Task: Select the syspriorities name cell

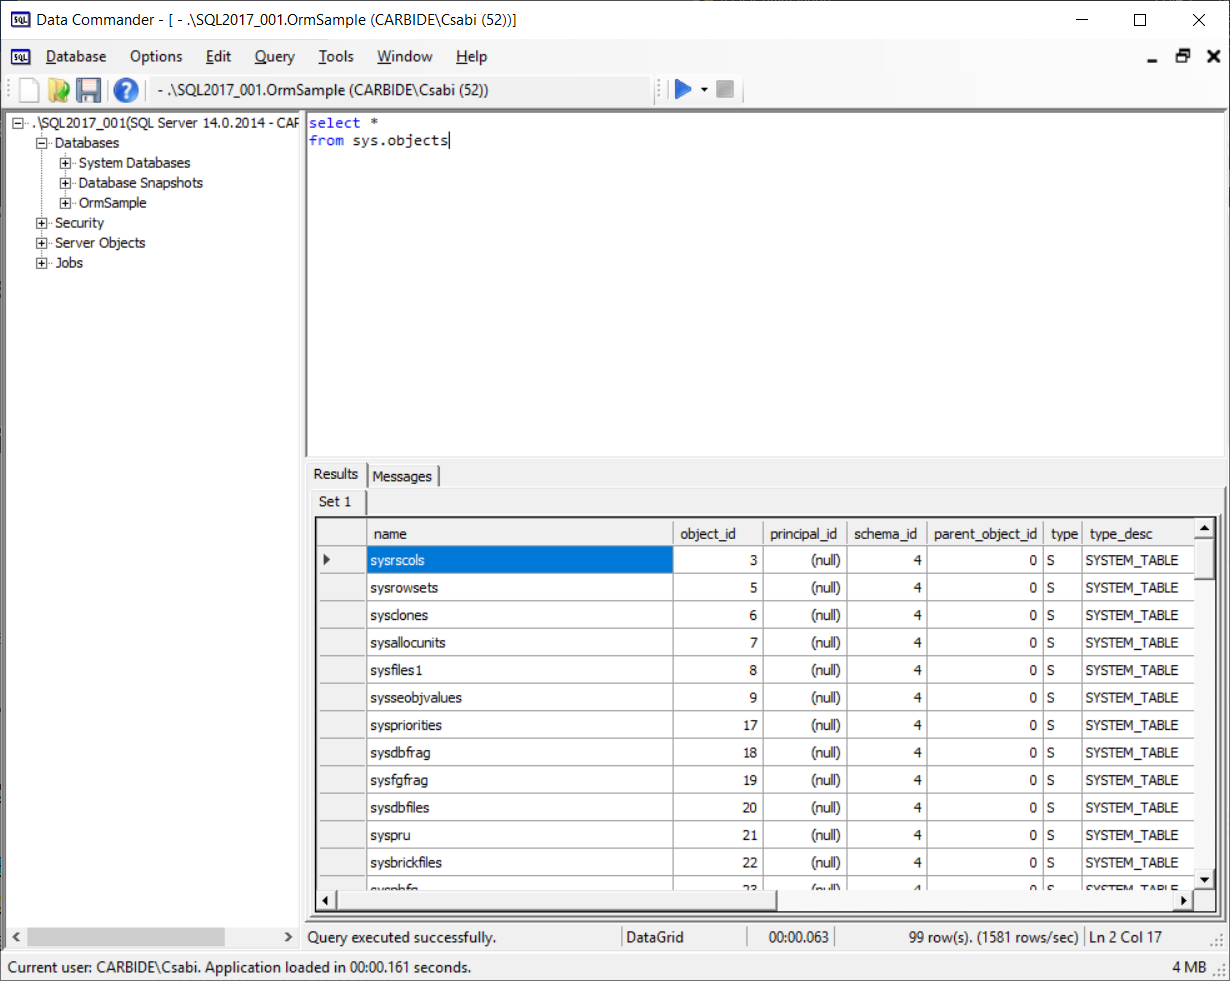Action: [x=520, y=725]
